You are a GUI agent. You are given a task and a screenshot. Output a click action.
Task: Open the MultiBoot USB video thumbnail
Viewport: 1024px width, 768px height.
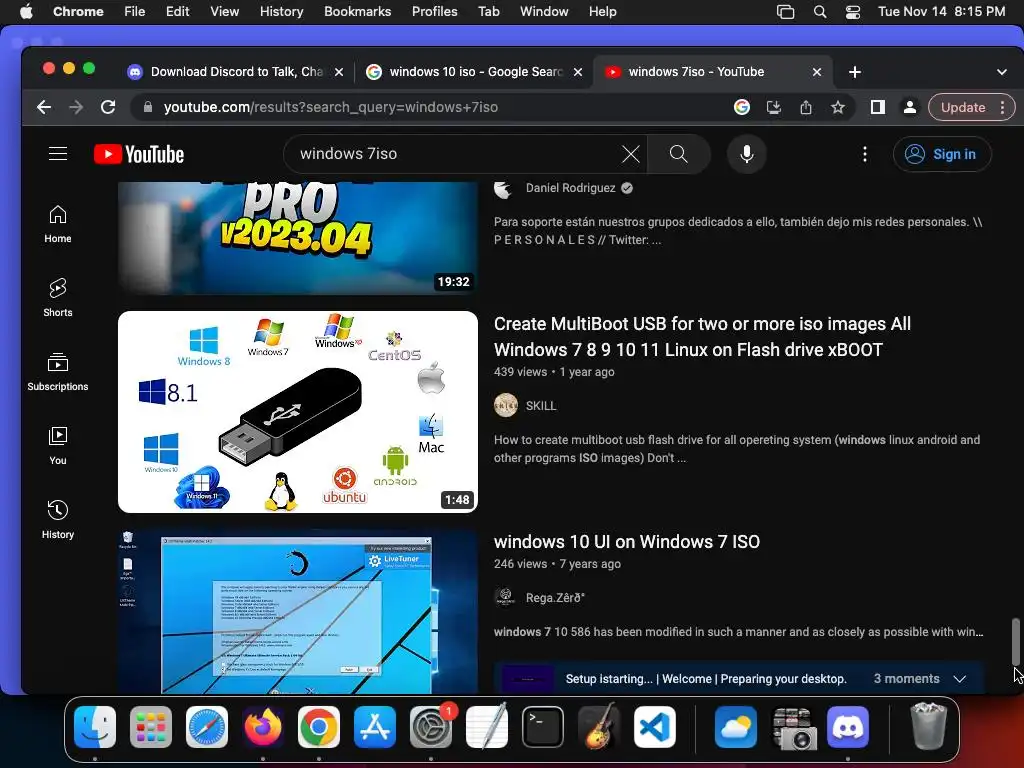pos(298,411)
